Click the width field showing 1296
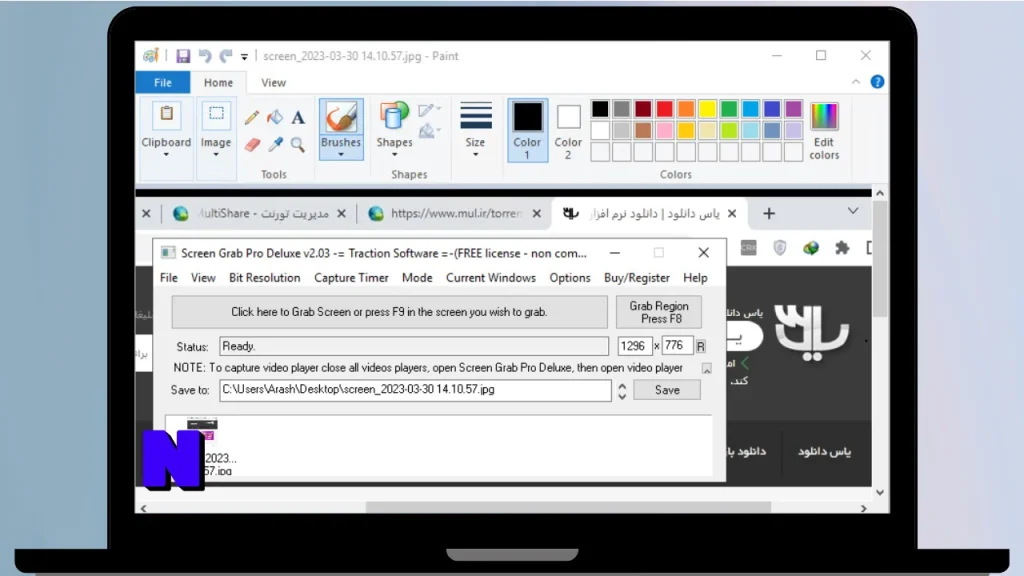This screenshot has height=576, width=1024. 635,346
